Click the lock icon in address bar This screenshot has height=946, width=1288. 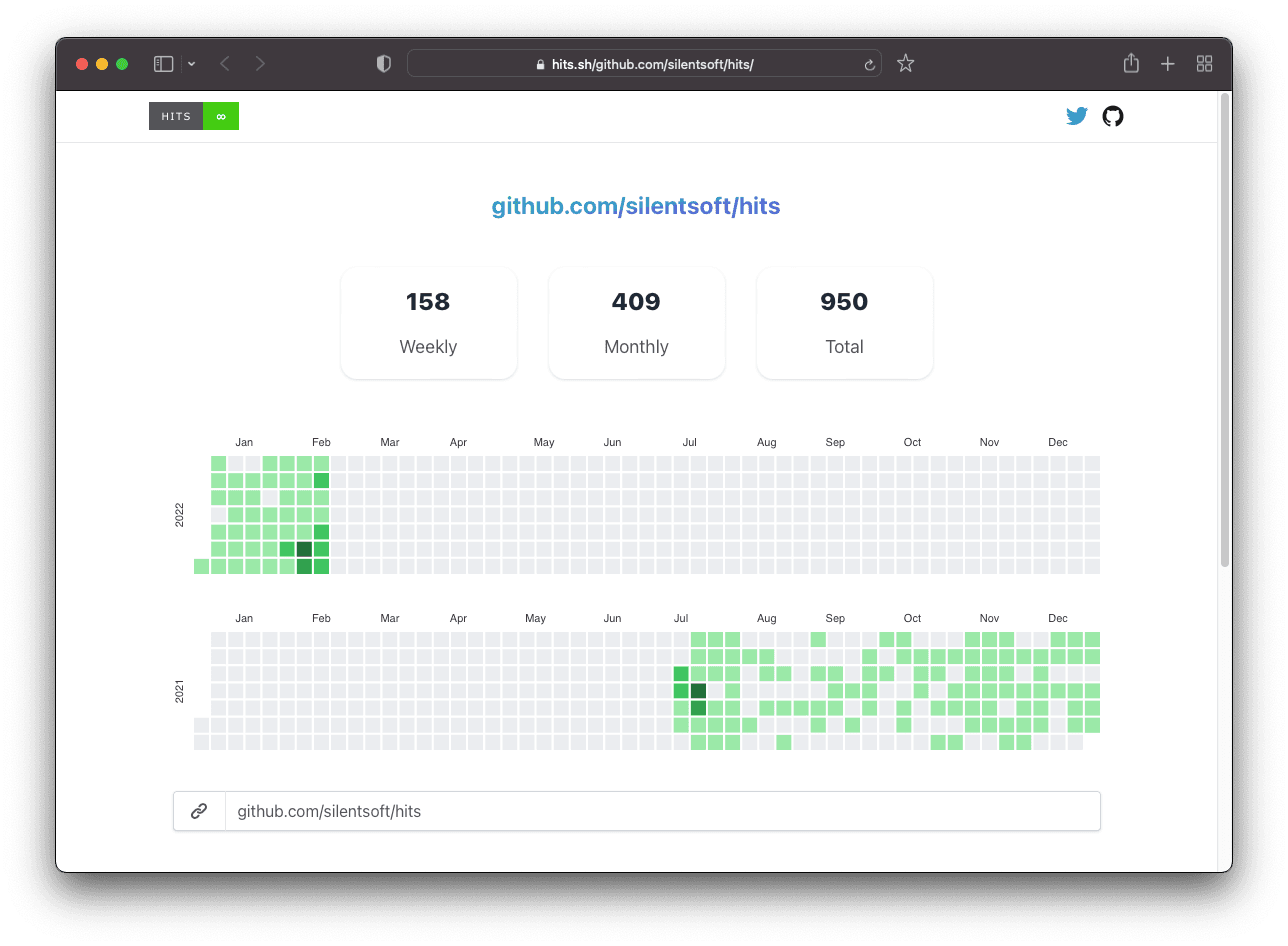(x=541, y=64)
